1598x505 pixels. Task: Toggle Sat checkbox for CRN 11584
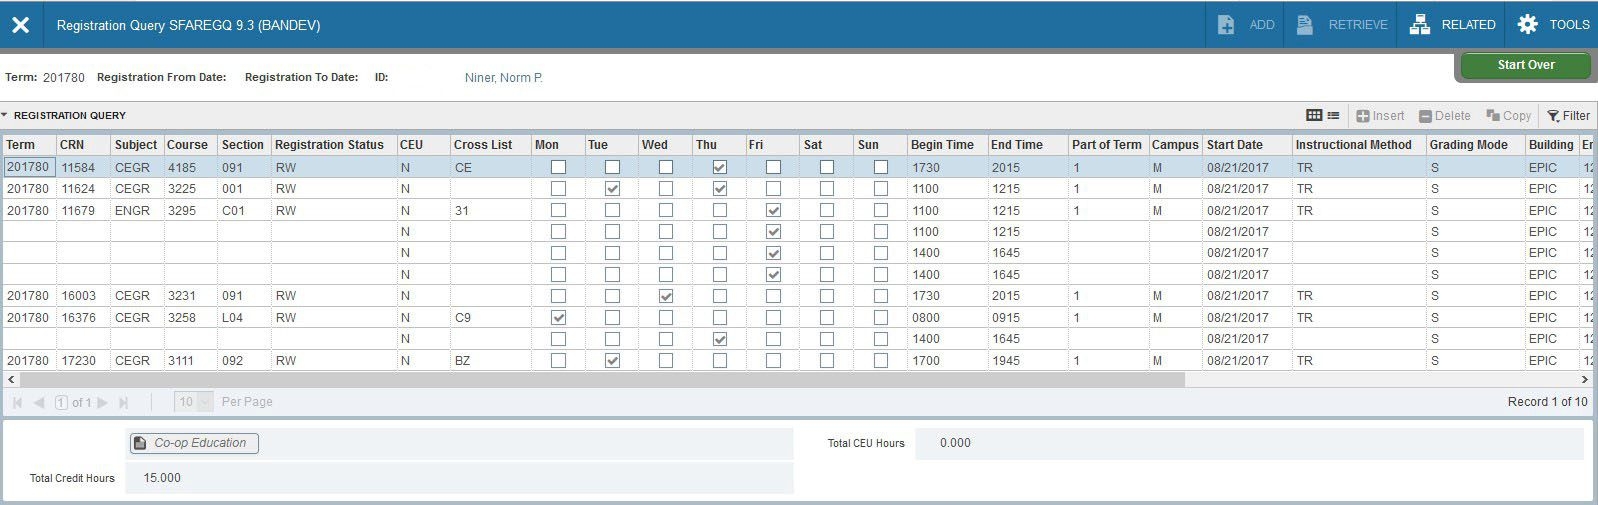point(827,168)
